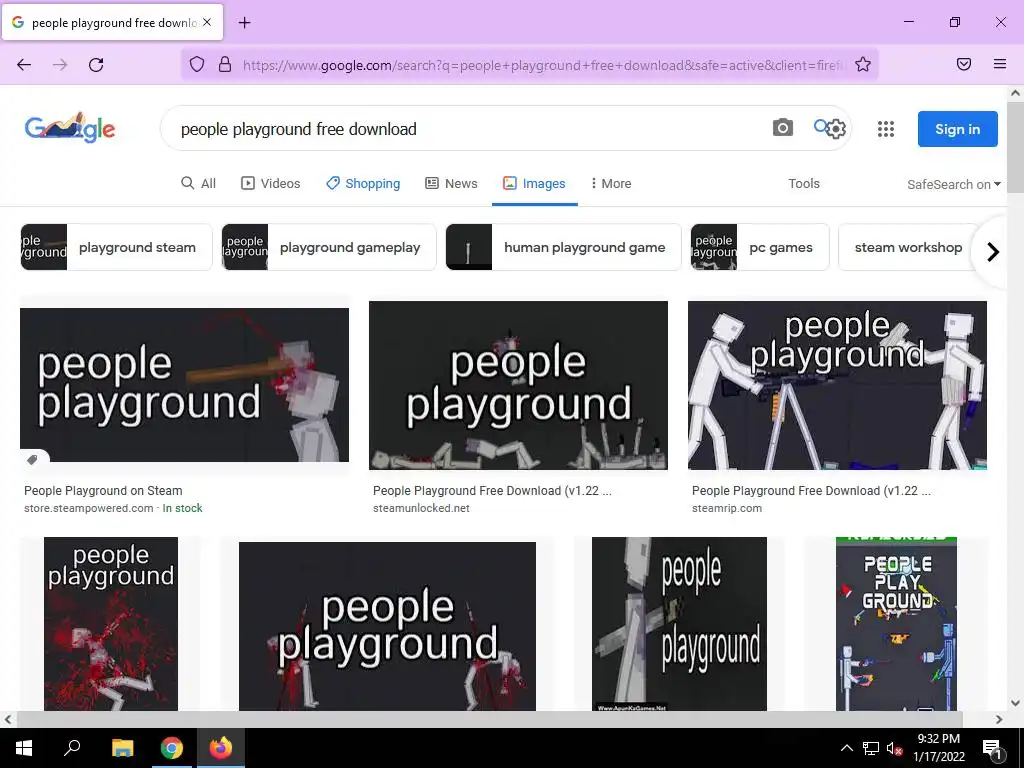Click the browser address bar URL

(543, 65)
